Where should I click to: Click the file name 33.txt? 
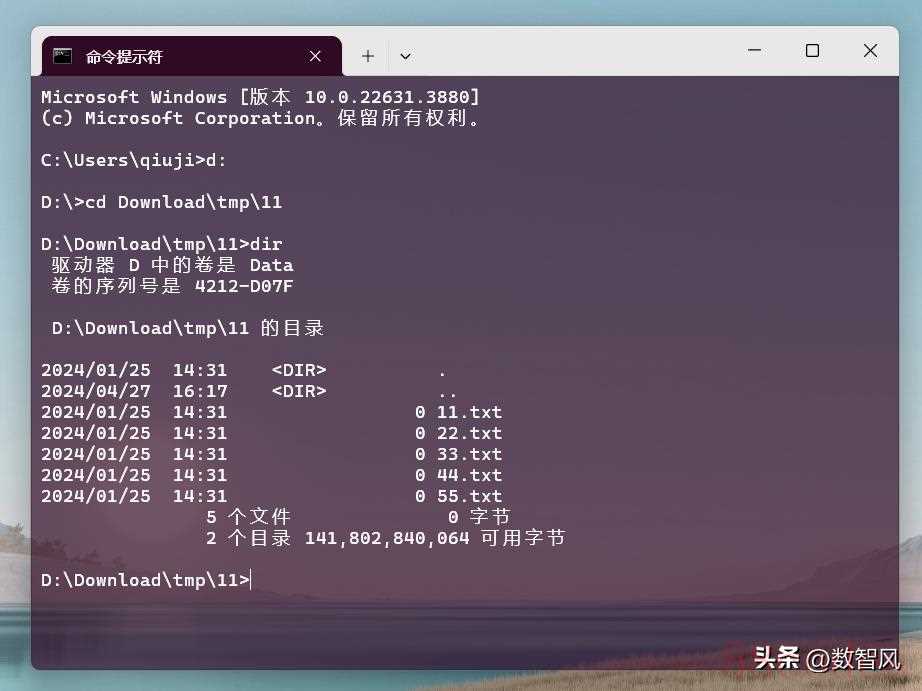tap(469, 454)
